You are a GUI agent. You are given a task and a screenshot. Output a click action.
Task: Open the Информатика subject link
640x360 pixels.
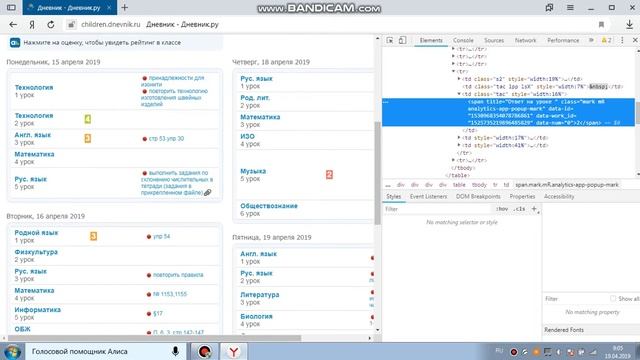pos(38,310)
